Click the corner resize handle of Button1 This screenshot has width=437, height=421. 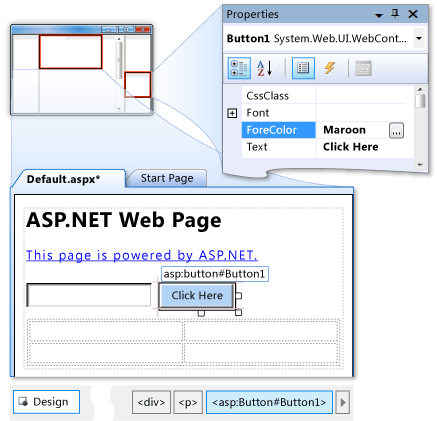click(238, 313)
